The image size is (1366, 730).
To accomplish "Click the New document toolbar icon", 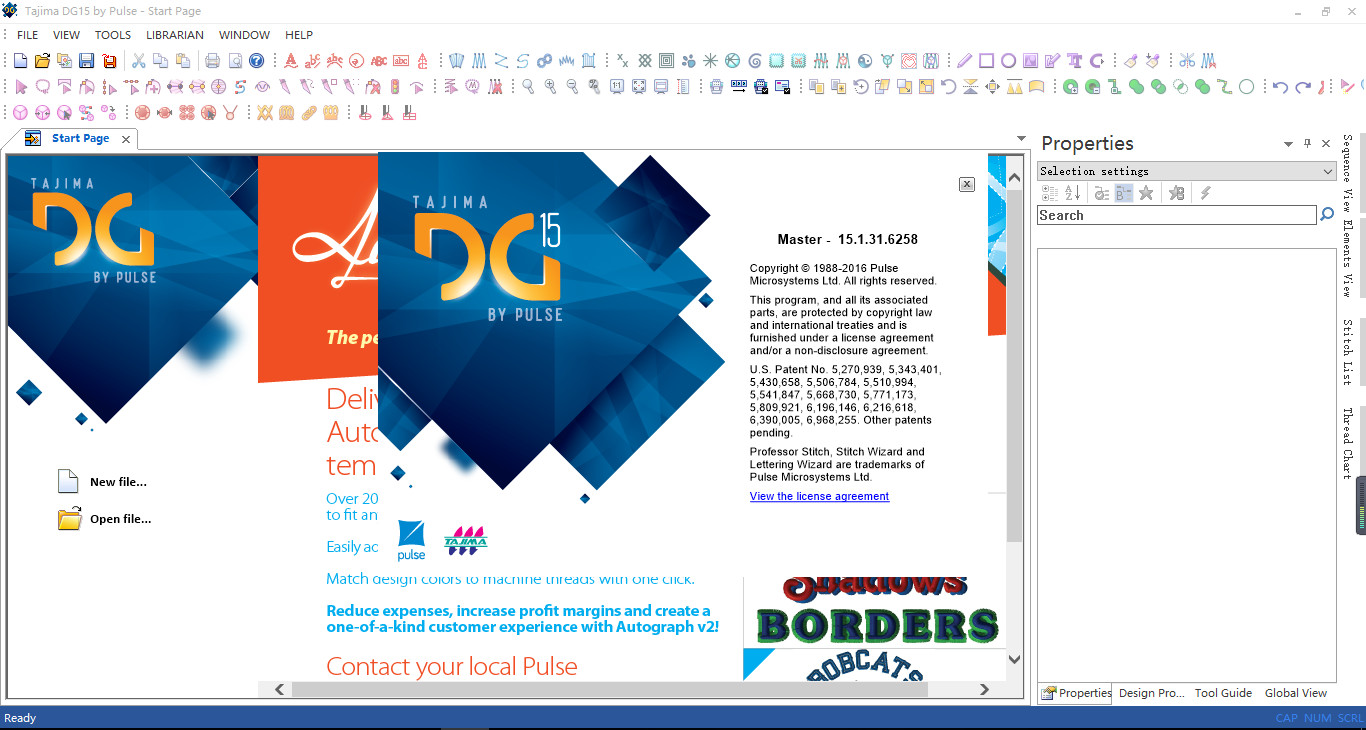I will 21,61.
